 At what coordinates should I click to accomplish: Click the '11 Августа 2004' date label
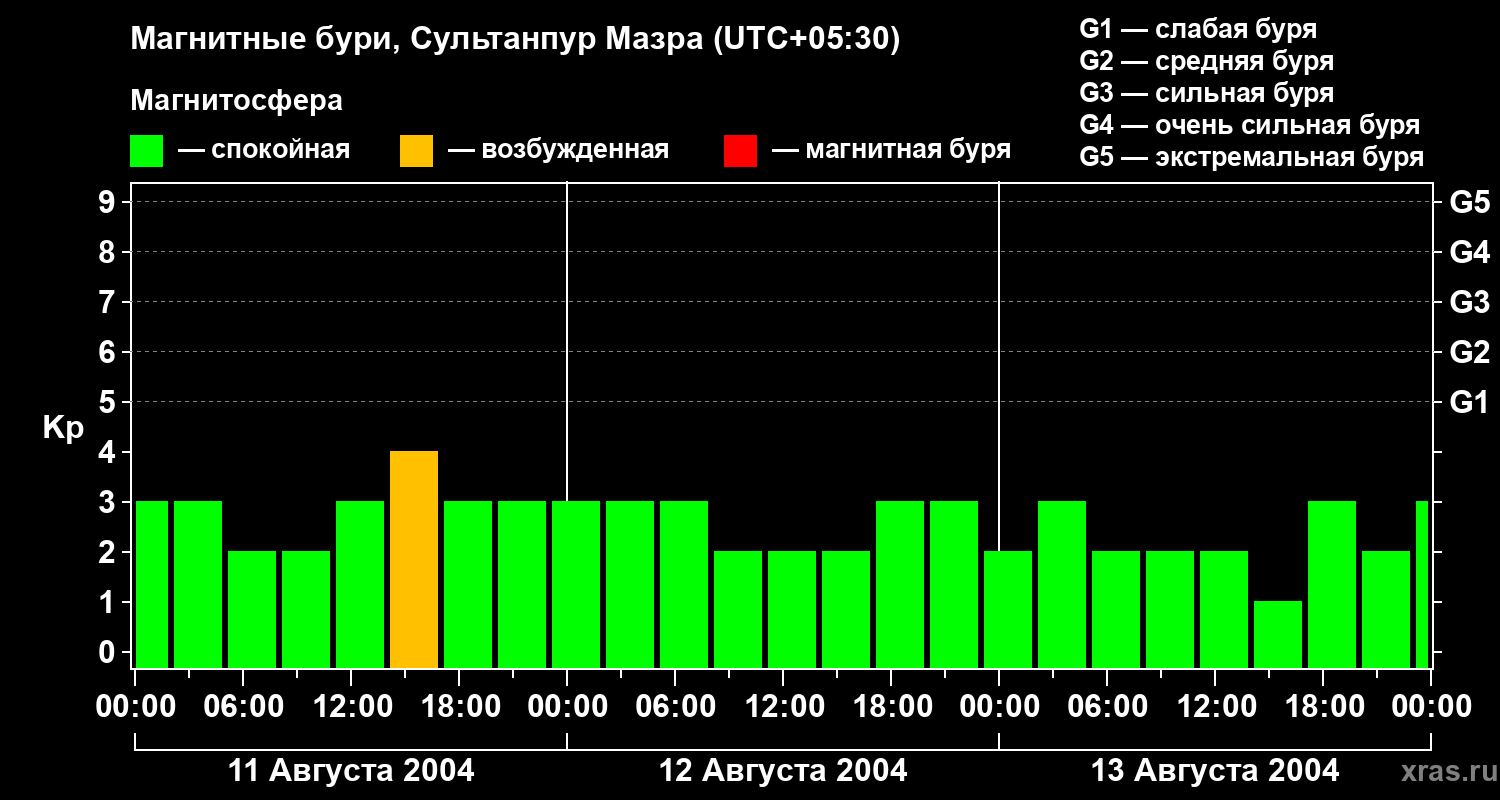(x=352, y=771)
